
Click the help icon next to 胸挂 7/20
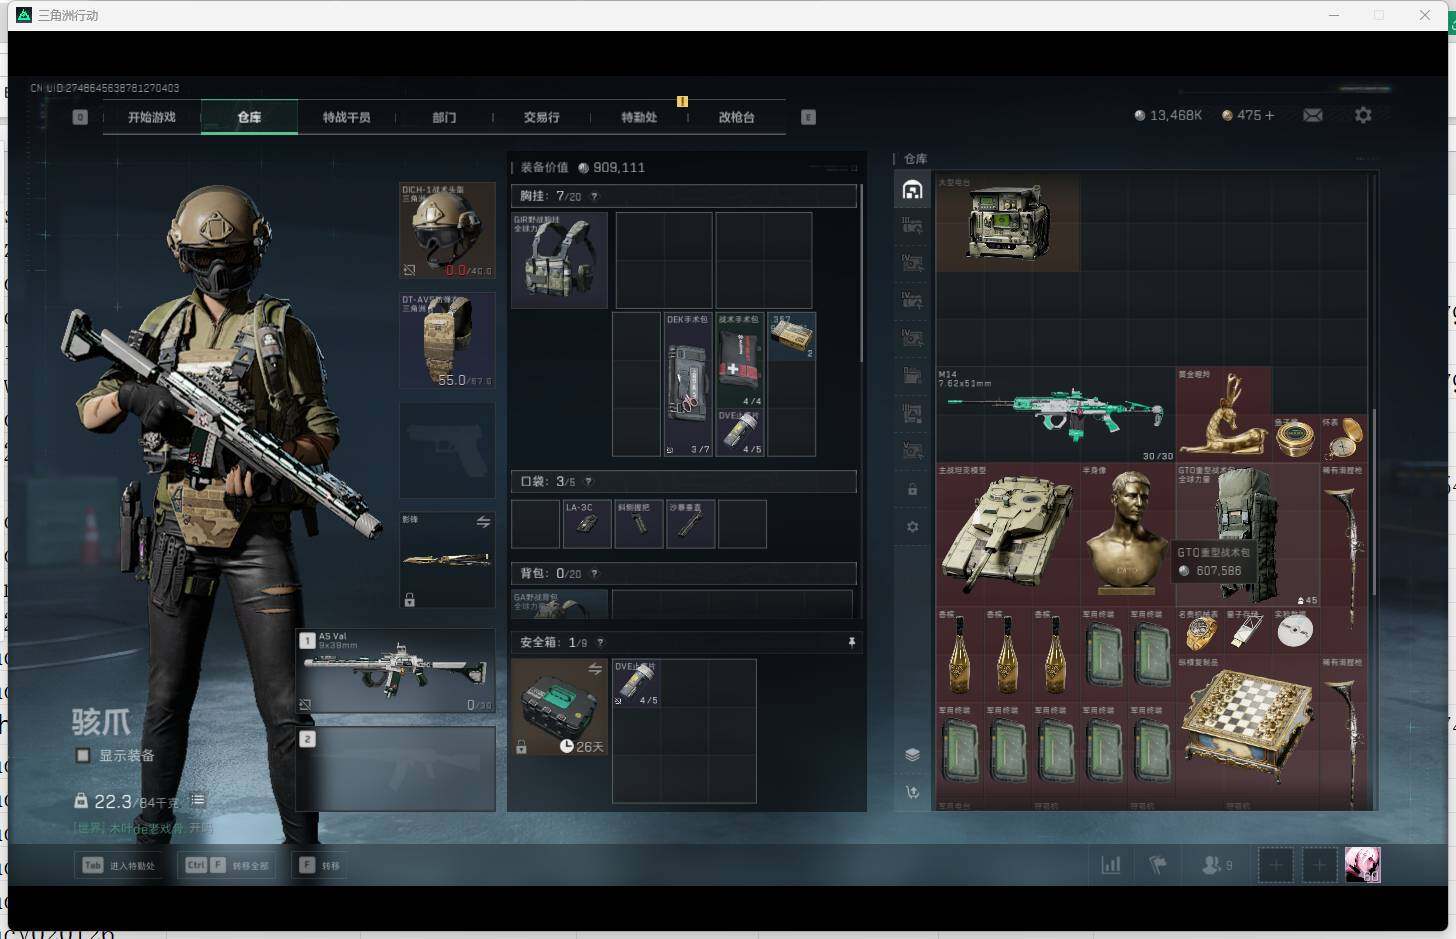coord(594,196)
